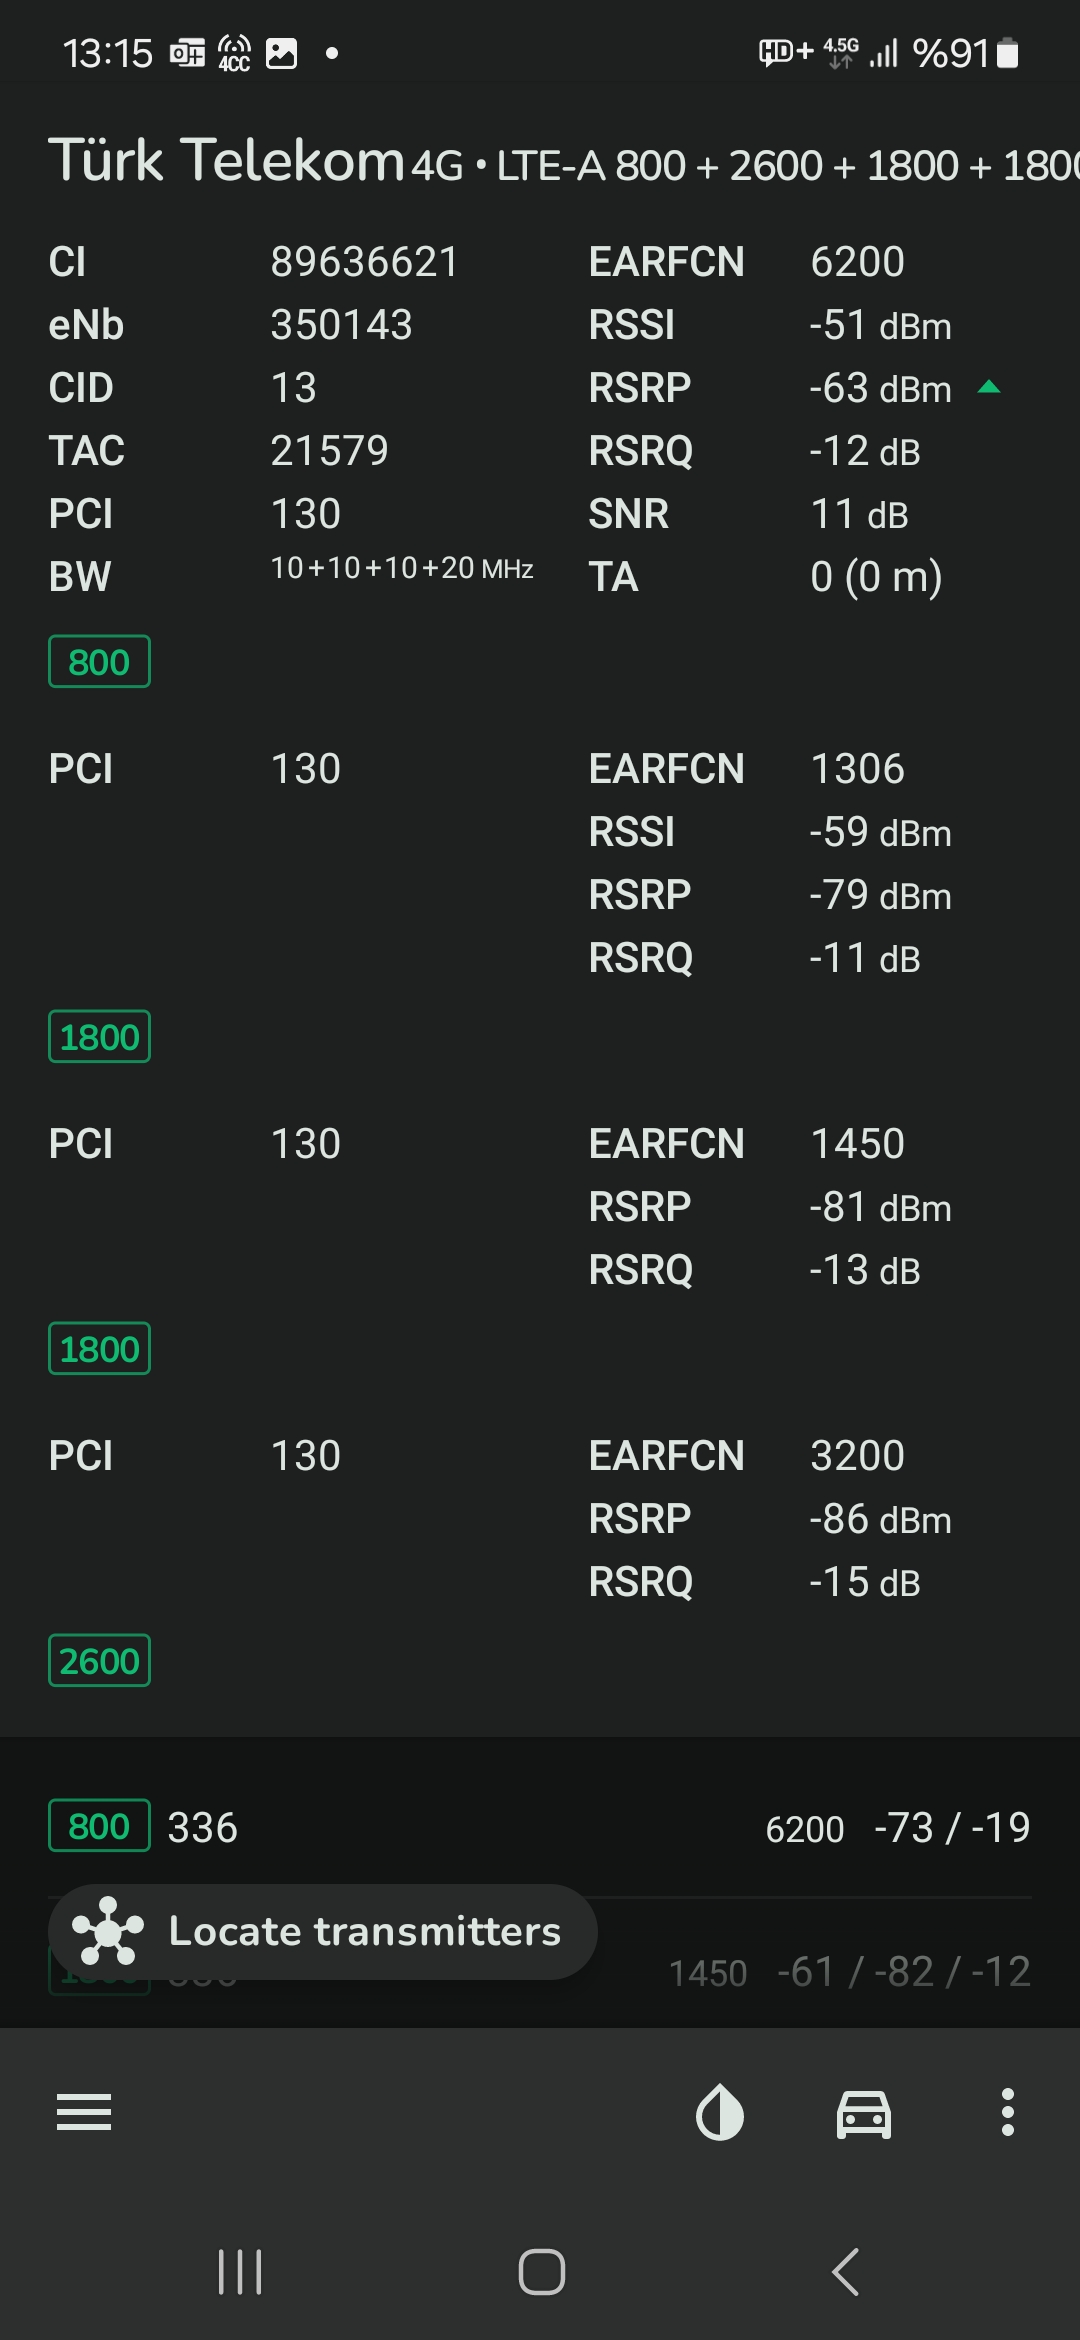The height and width of the screenshot is (2340, 1080).
Task: Open neighbor cell 336 row
Action: (x=540, y=1827)
